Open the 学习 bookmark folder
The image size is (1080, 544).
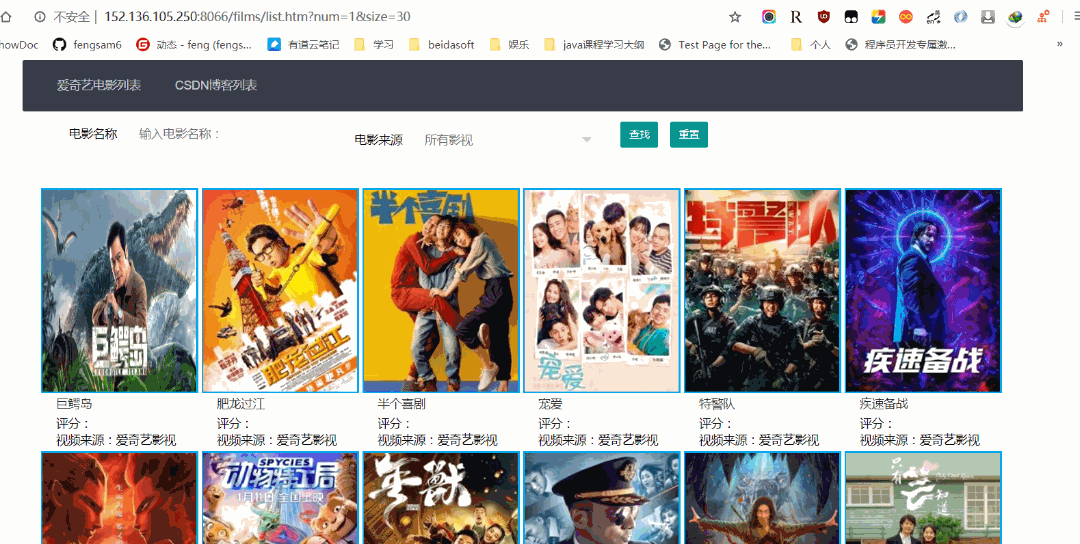point(374,45)
